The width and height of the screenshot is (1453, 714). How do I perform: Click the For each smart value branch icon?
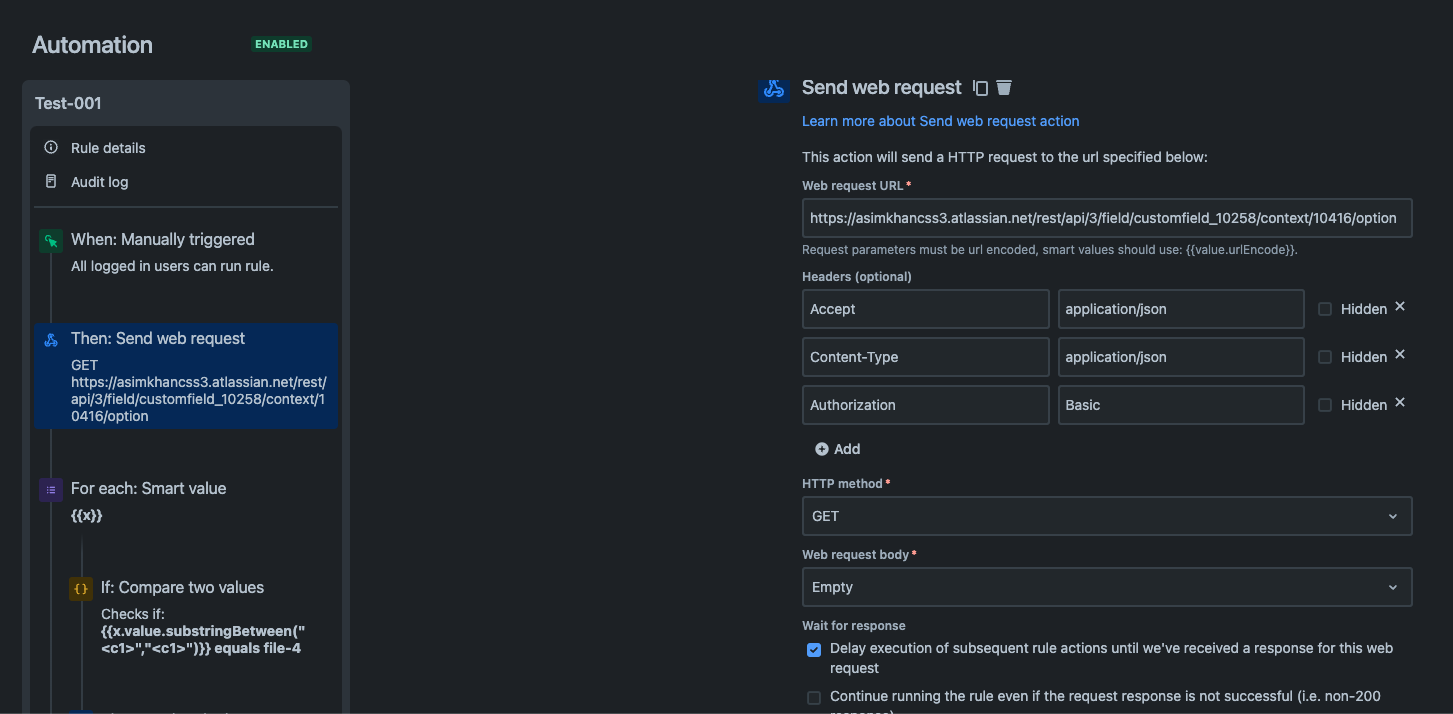(x=51, y=488)
